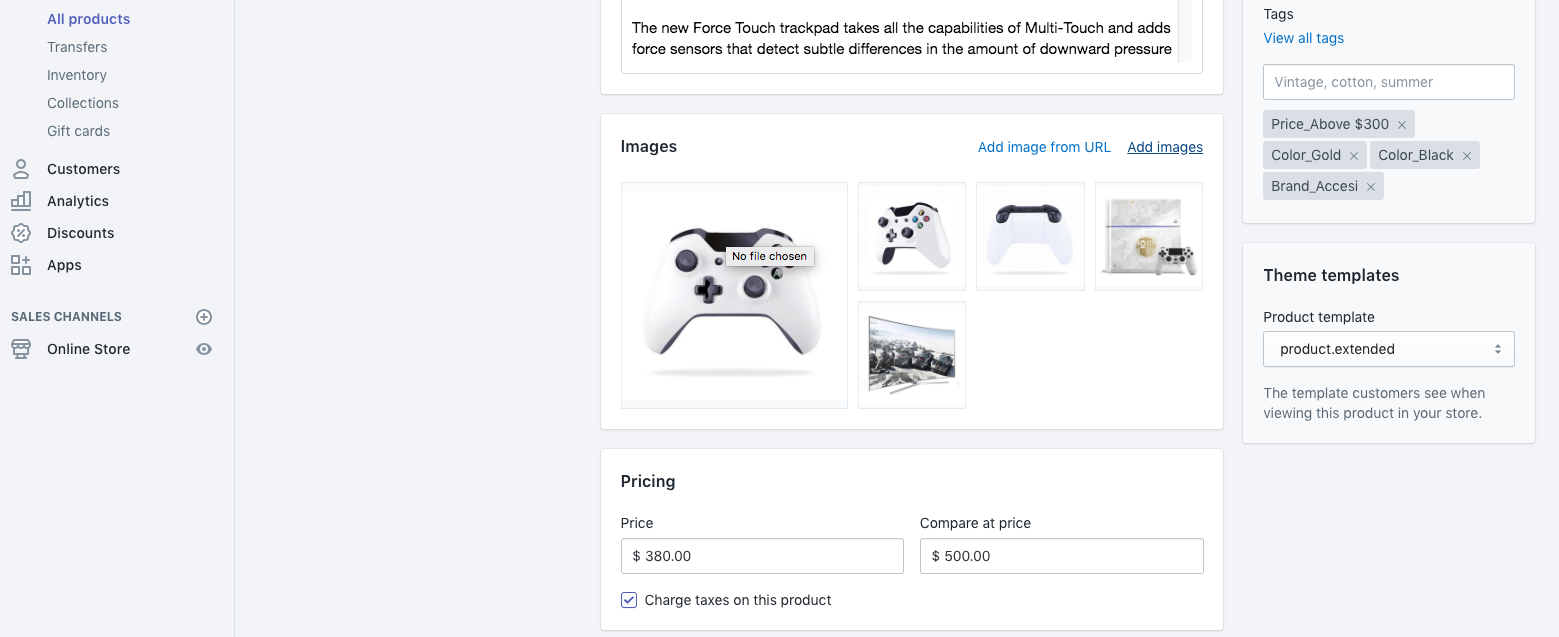Click the Compare at price field
The height and width of the screenshot is (637, 1559).
pos(1061,556)
